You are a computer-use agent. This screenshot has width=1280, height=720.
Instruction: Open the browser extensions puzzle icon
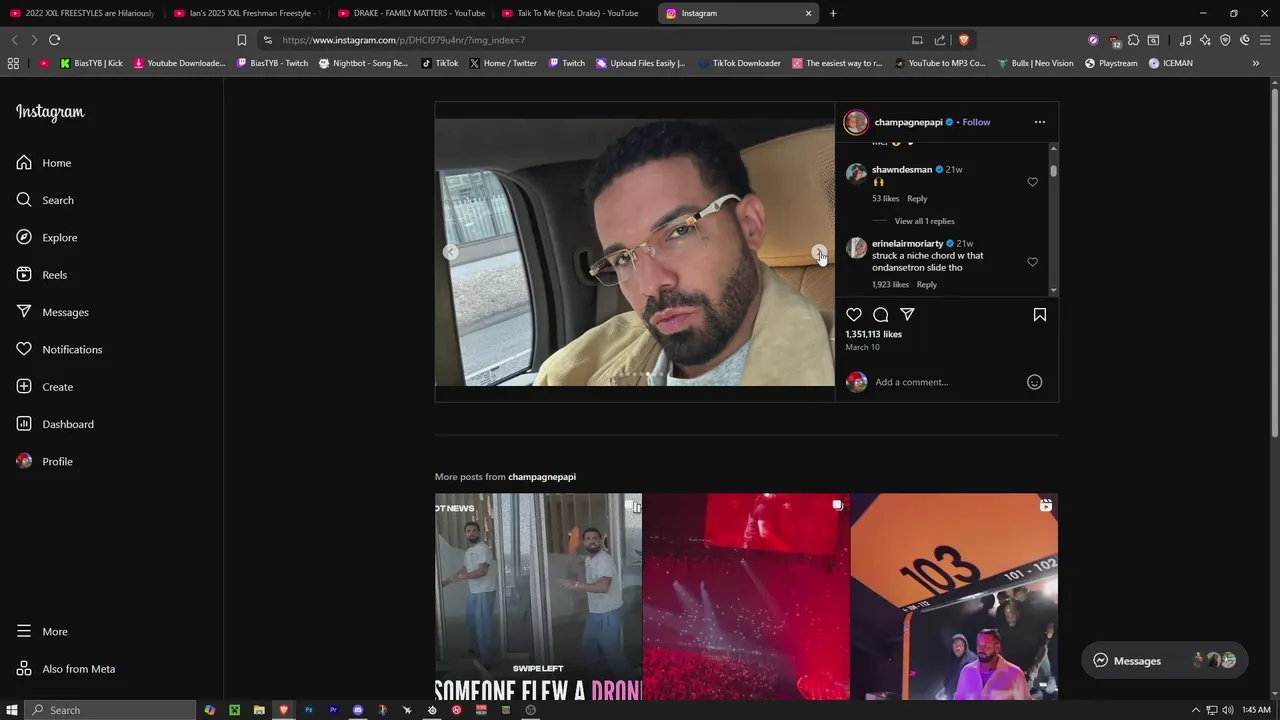(x=1133, y=40)
